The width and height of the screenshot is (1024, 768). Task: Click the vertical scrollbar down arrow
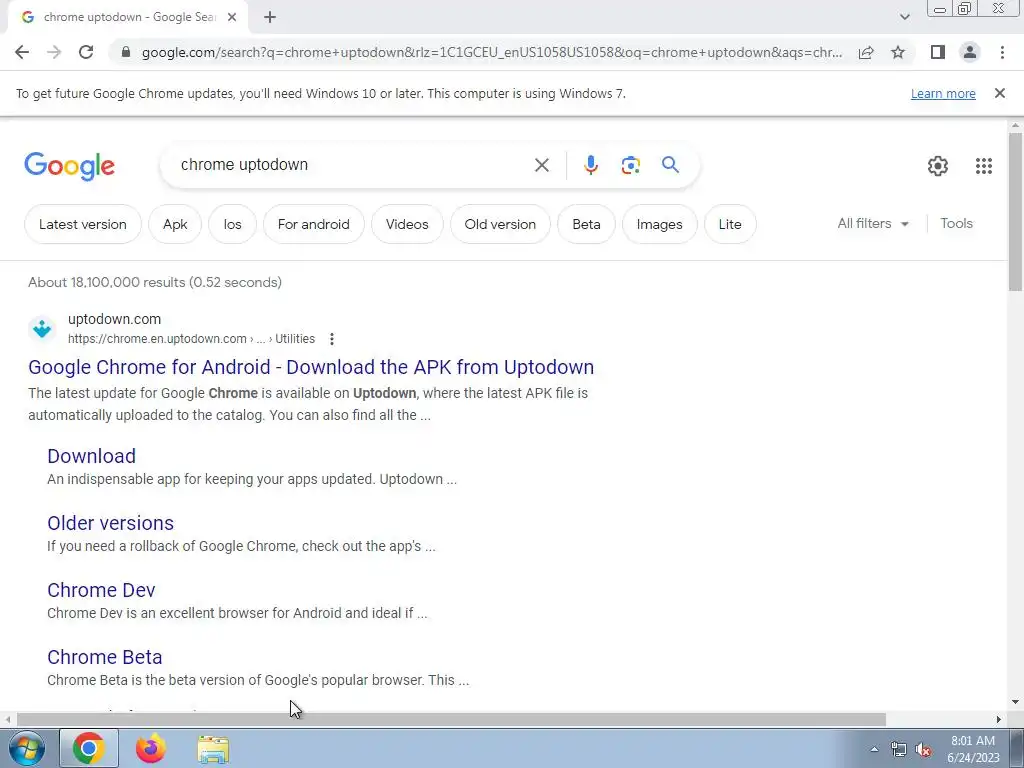point(1015,702)
